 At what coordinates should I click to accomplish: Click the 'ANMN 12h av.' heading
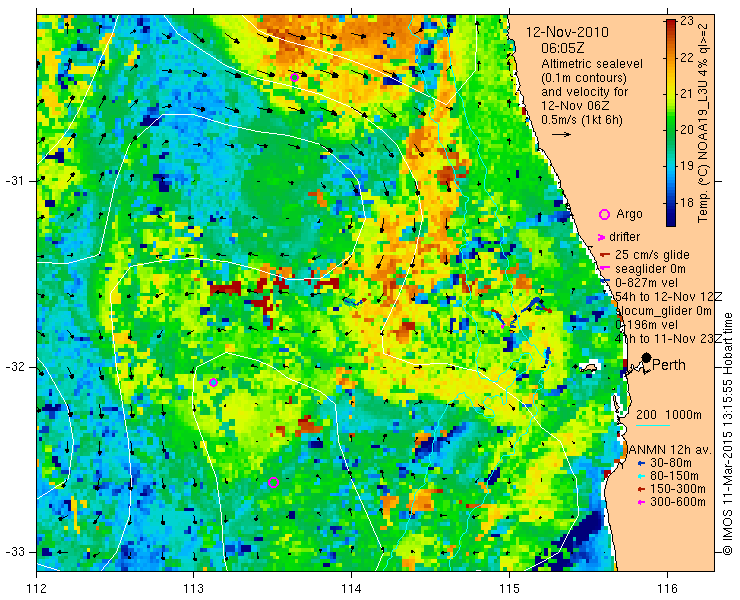[x=670, y=449]
